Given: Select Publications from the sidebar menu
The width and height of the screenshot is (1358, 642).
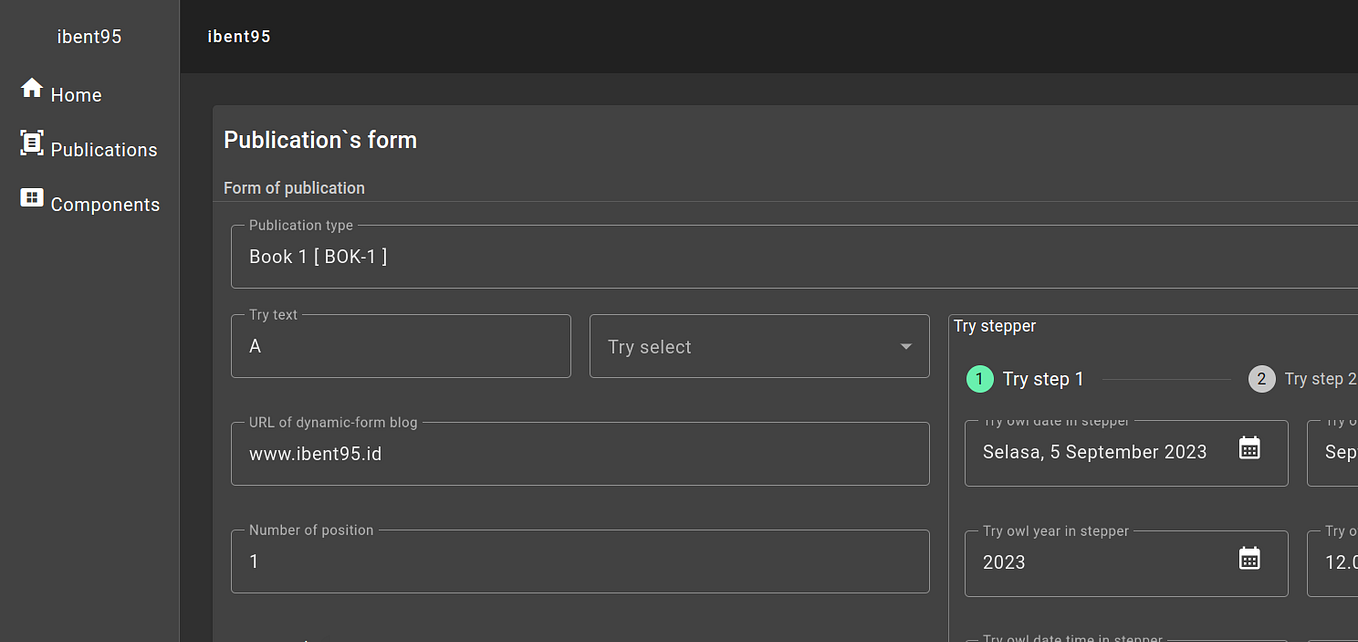Looking at the screenshot, I should click(104, 148).
